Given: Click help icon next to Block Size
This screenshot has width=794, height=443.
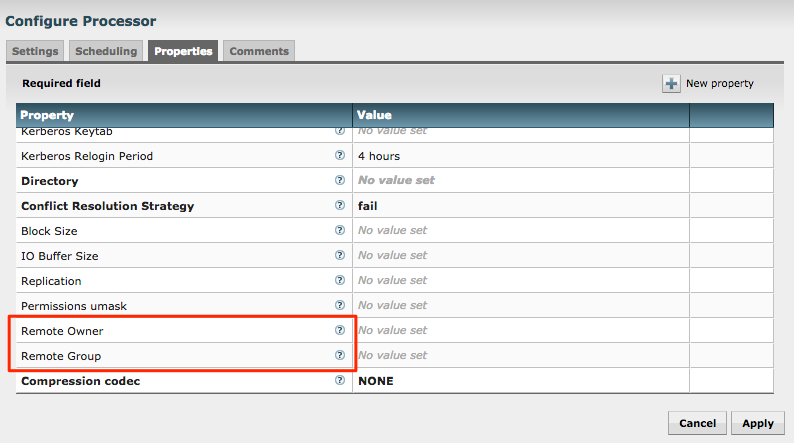Looking at the screenshot, I should click(x=340, y=231).
